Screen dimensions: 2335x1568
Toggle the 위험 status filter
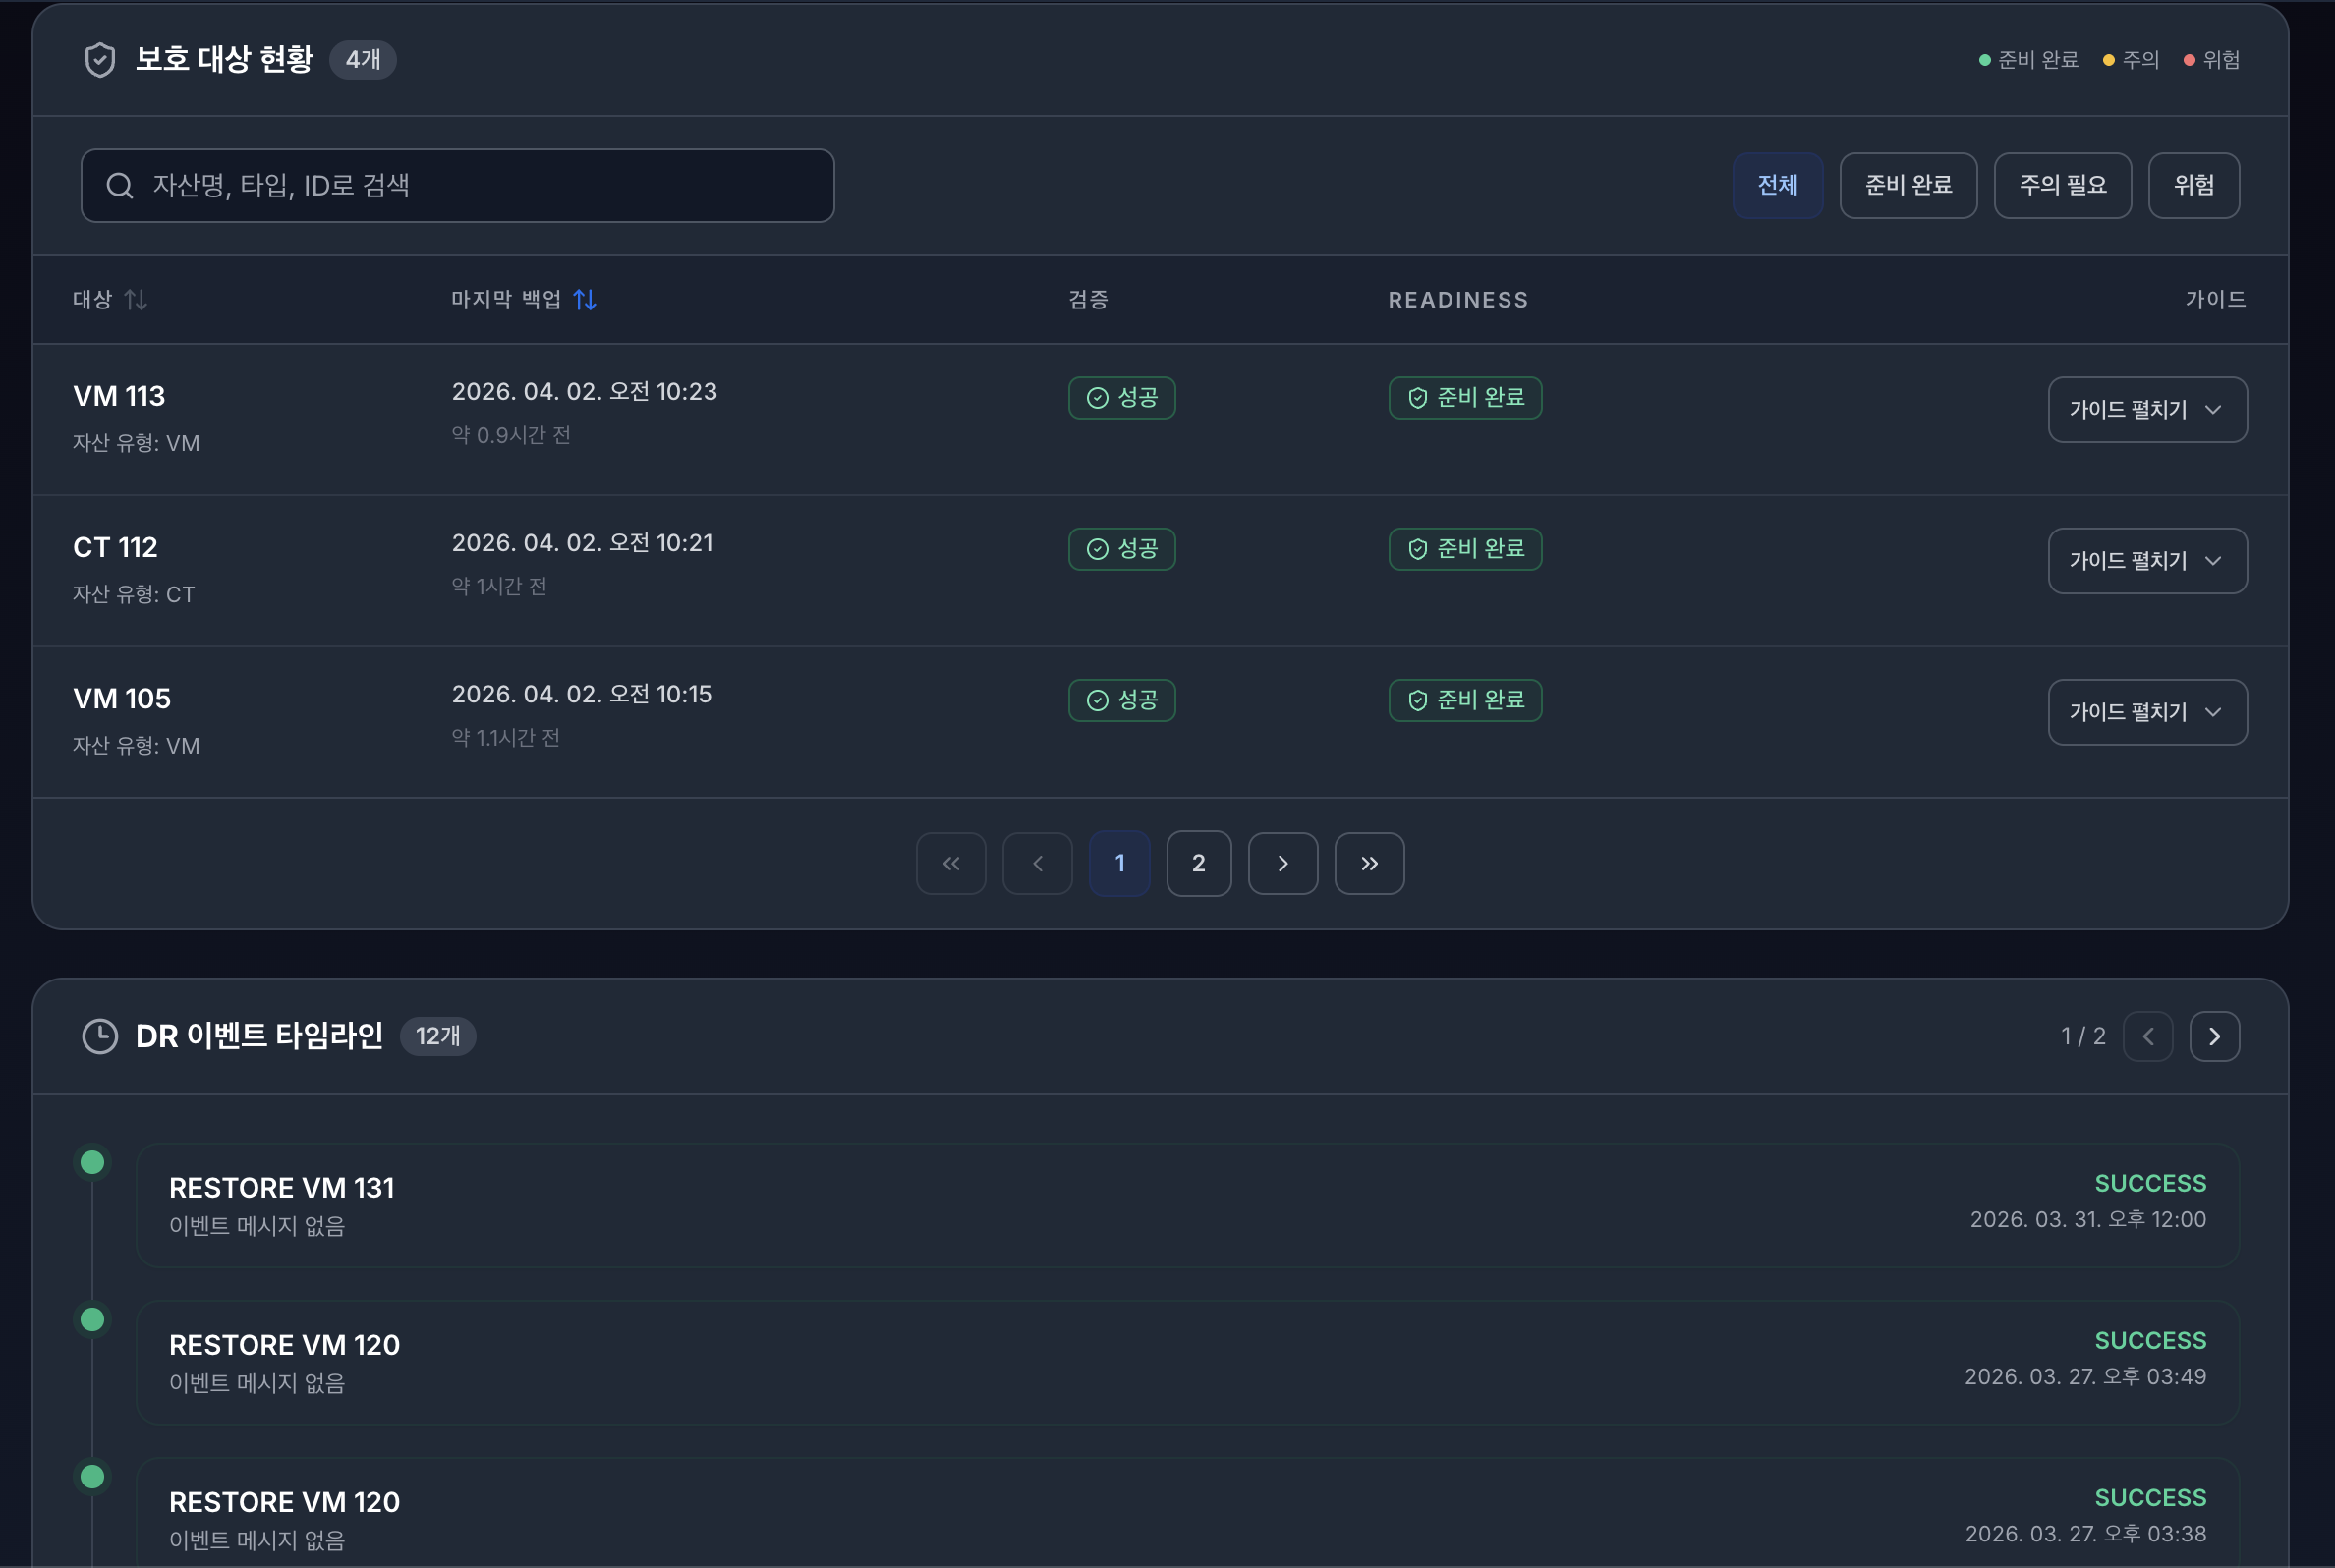[2193, 185]
